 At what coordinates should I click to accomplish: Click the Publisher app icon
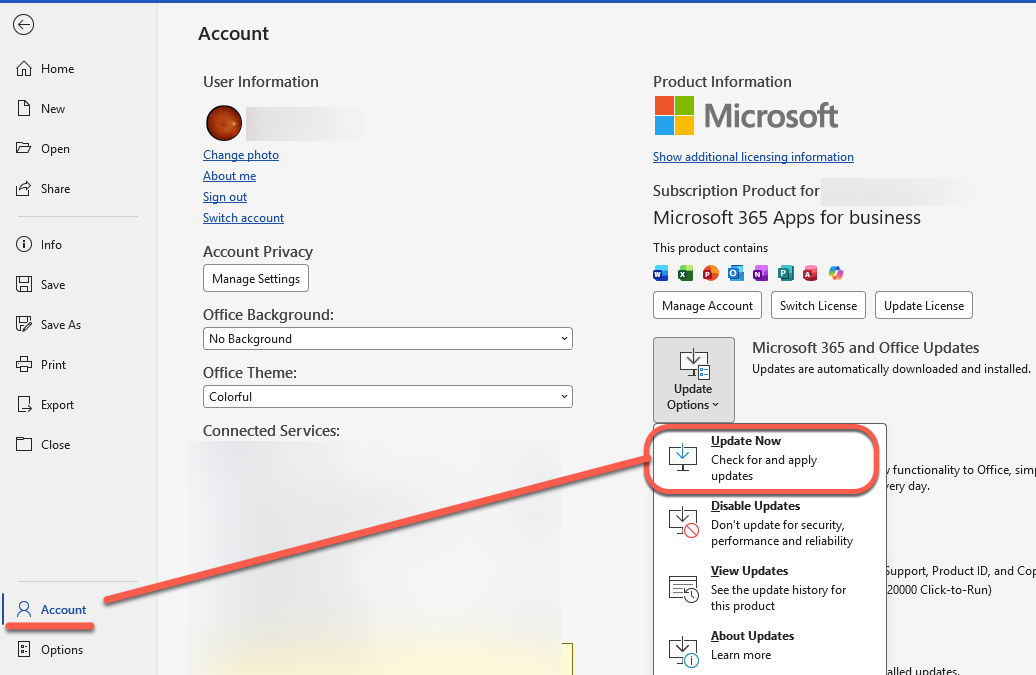pos(785,273)
